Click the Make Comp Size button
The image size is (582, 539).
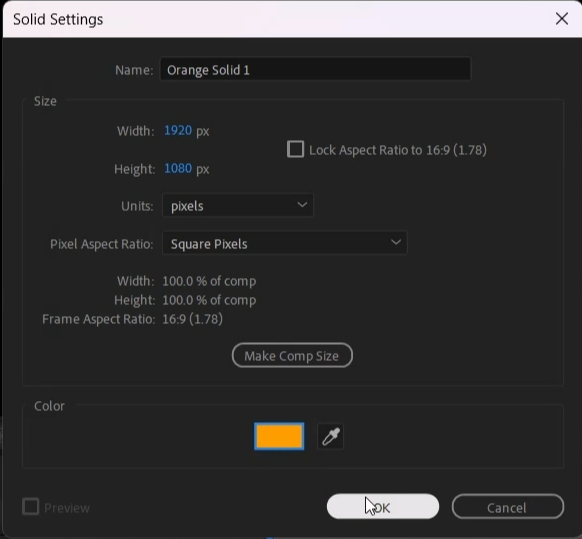point(292,355)
